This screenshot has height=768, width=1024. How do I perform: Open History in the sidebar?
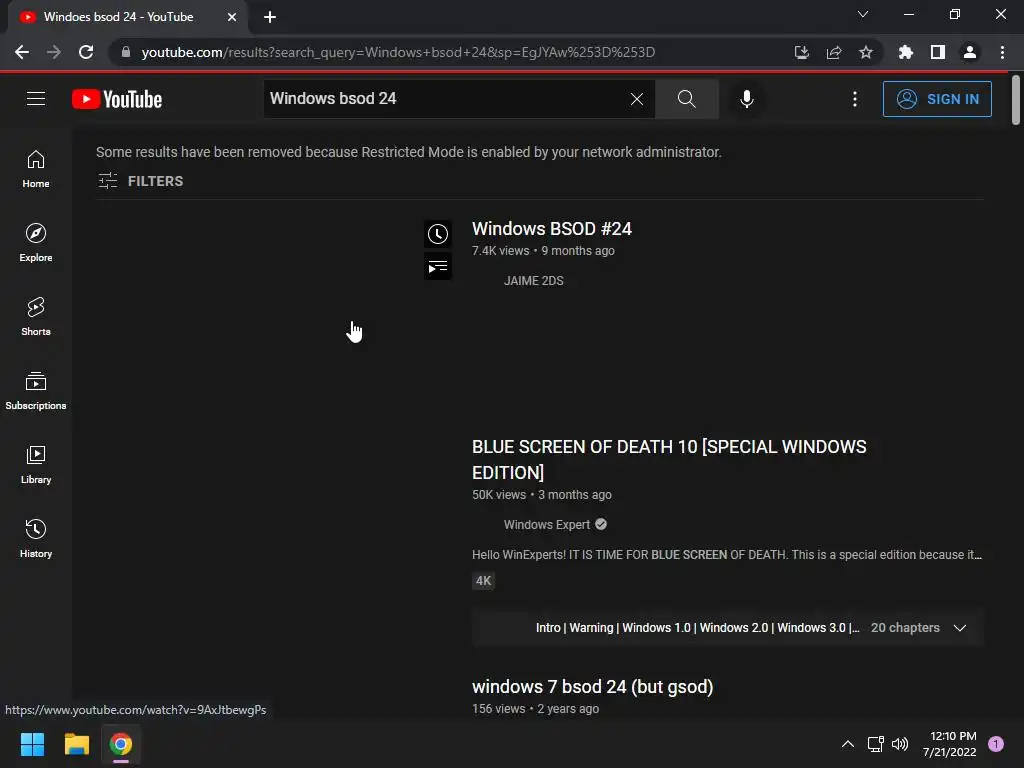tap(36, 538)
